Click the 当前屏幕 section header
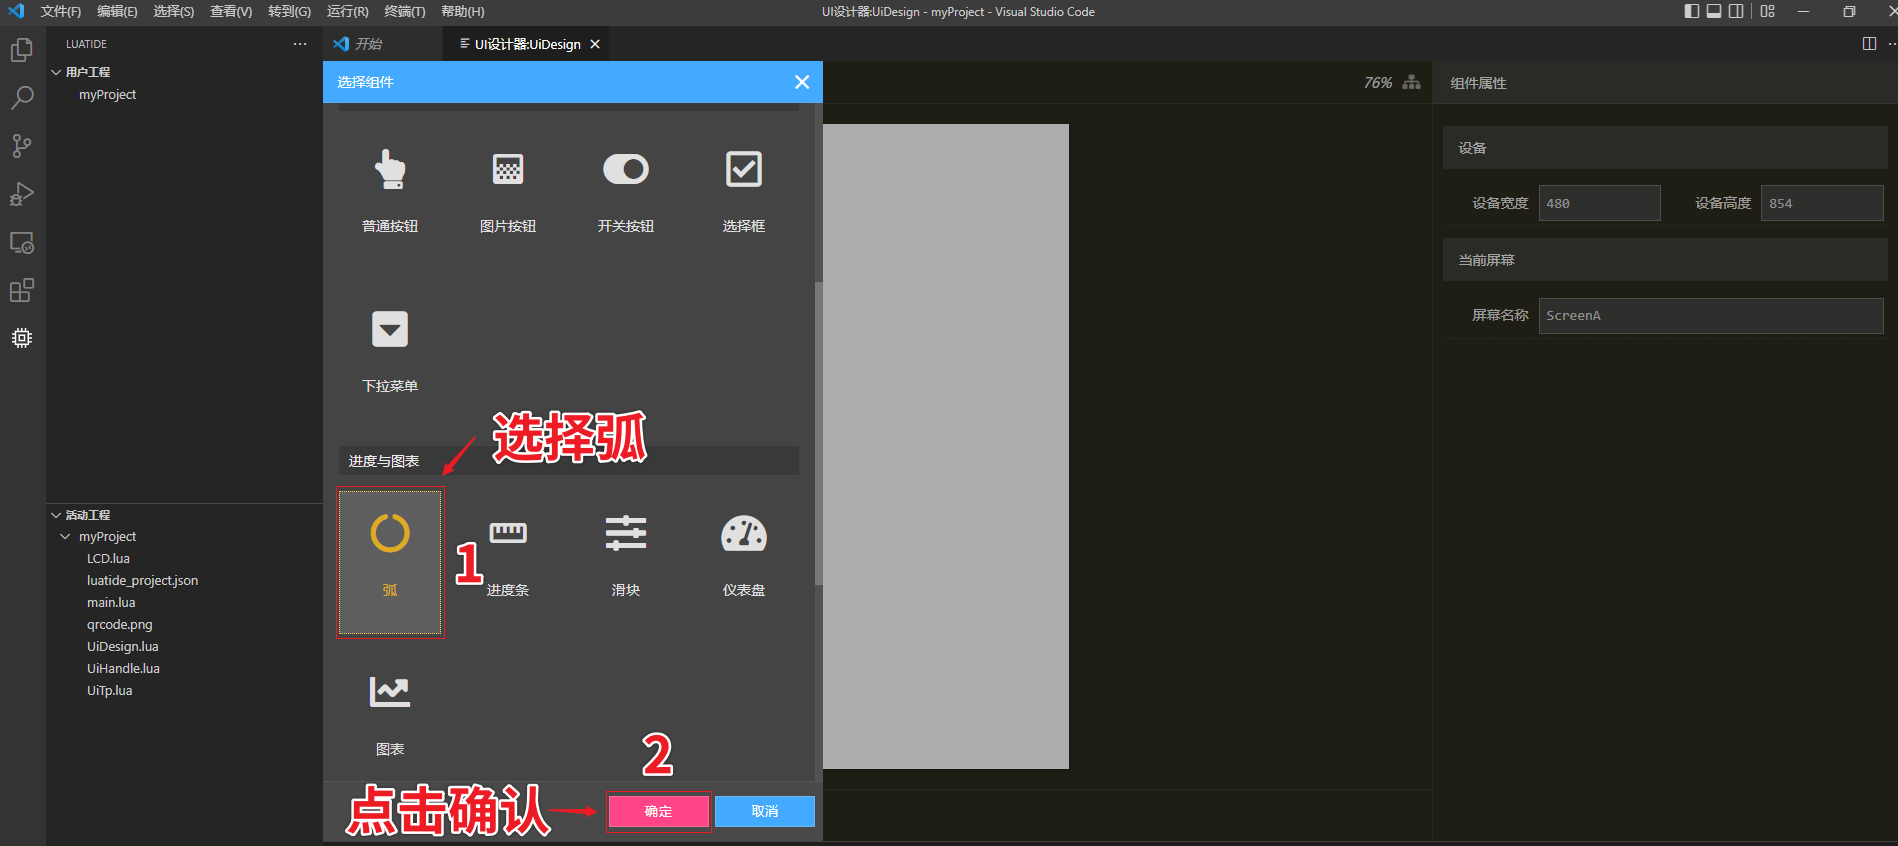Screen dimensions: 1898x846 click(x=1665, y=260)
